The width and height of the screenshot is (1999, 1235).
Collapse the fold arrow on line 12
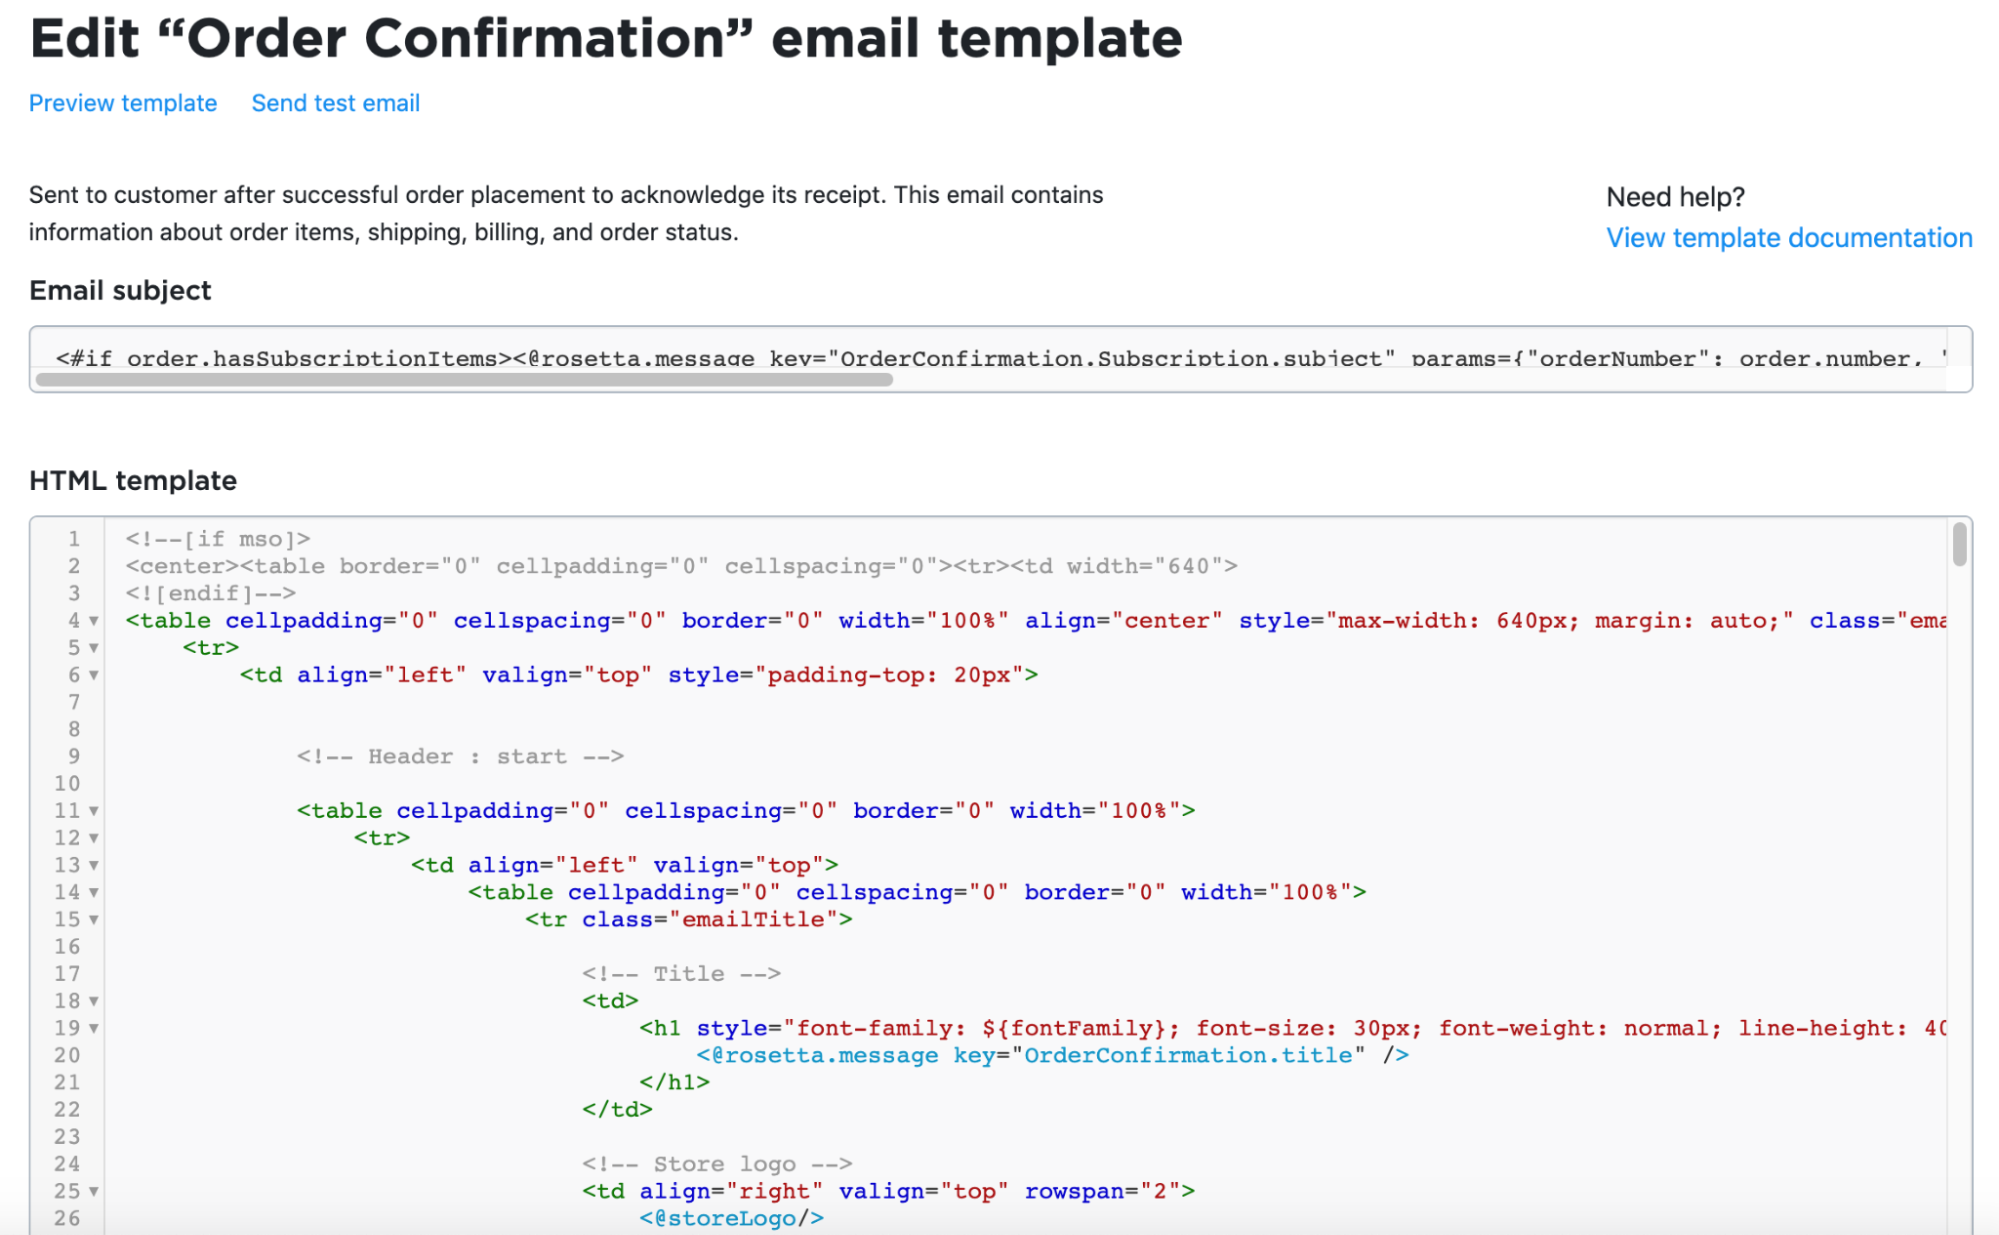(92, 838)
